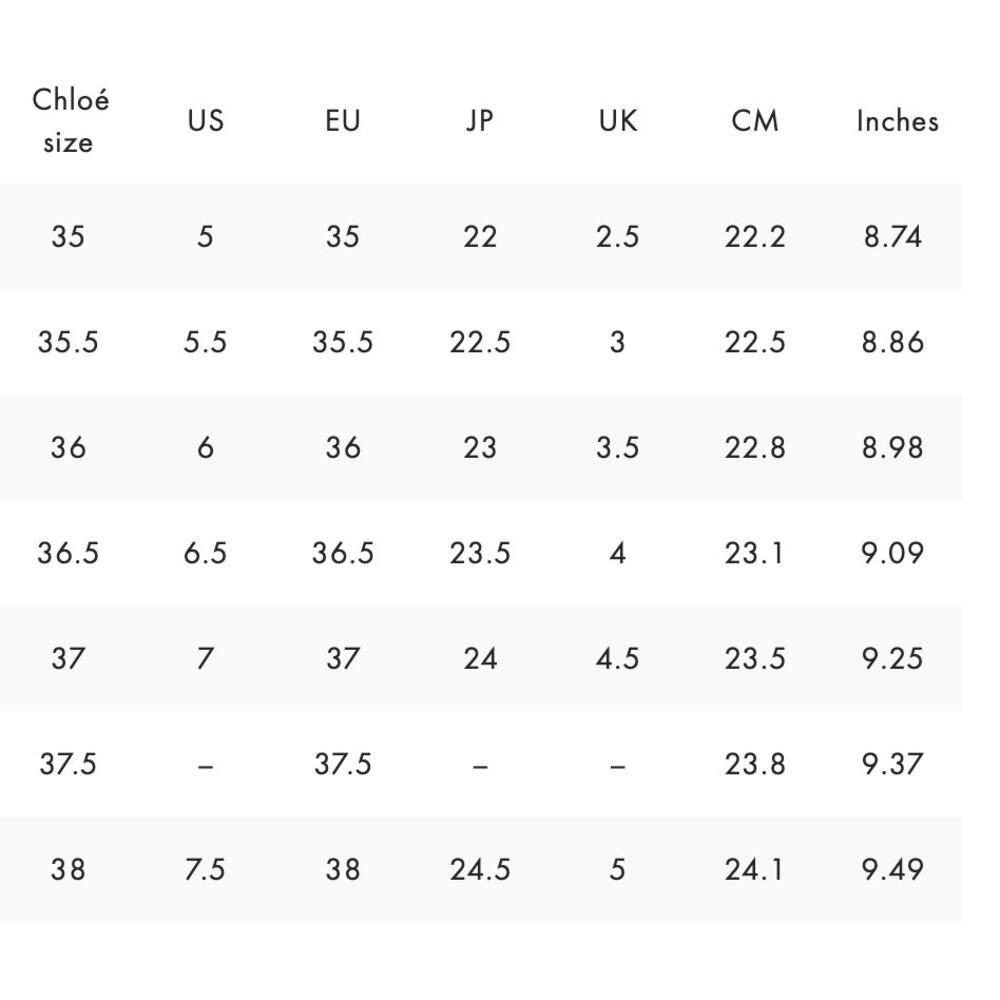Image resolution: width=1000 pixels, height=1000 pixels.
Task: Click the US column header
Action: click(205, 121)
